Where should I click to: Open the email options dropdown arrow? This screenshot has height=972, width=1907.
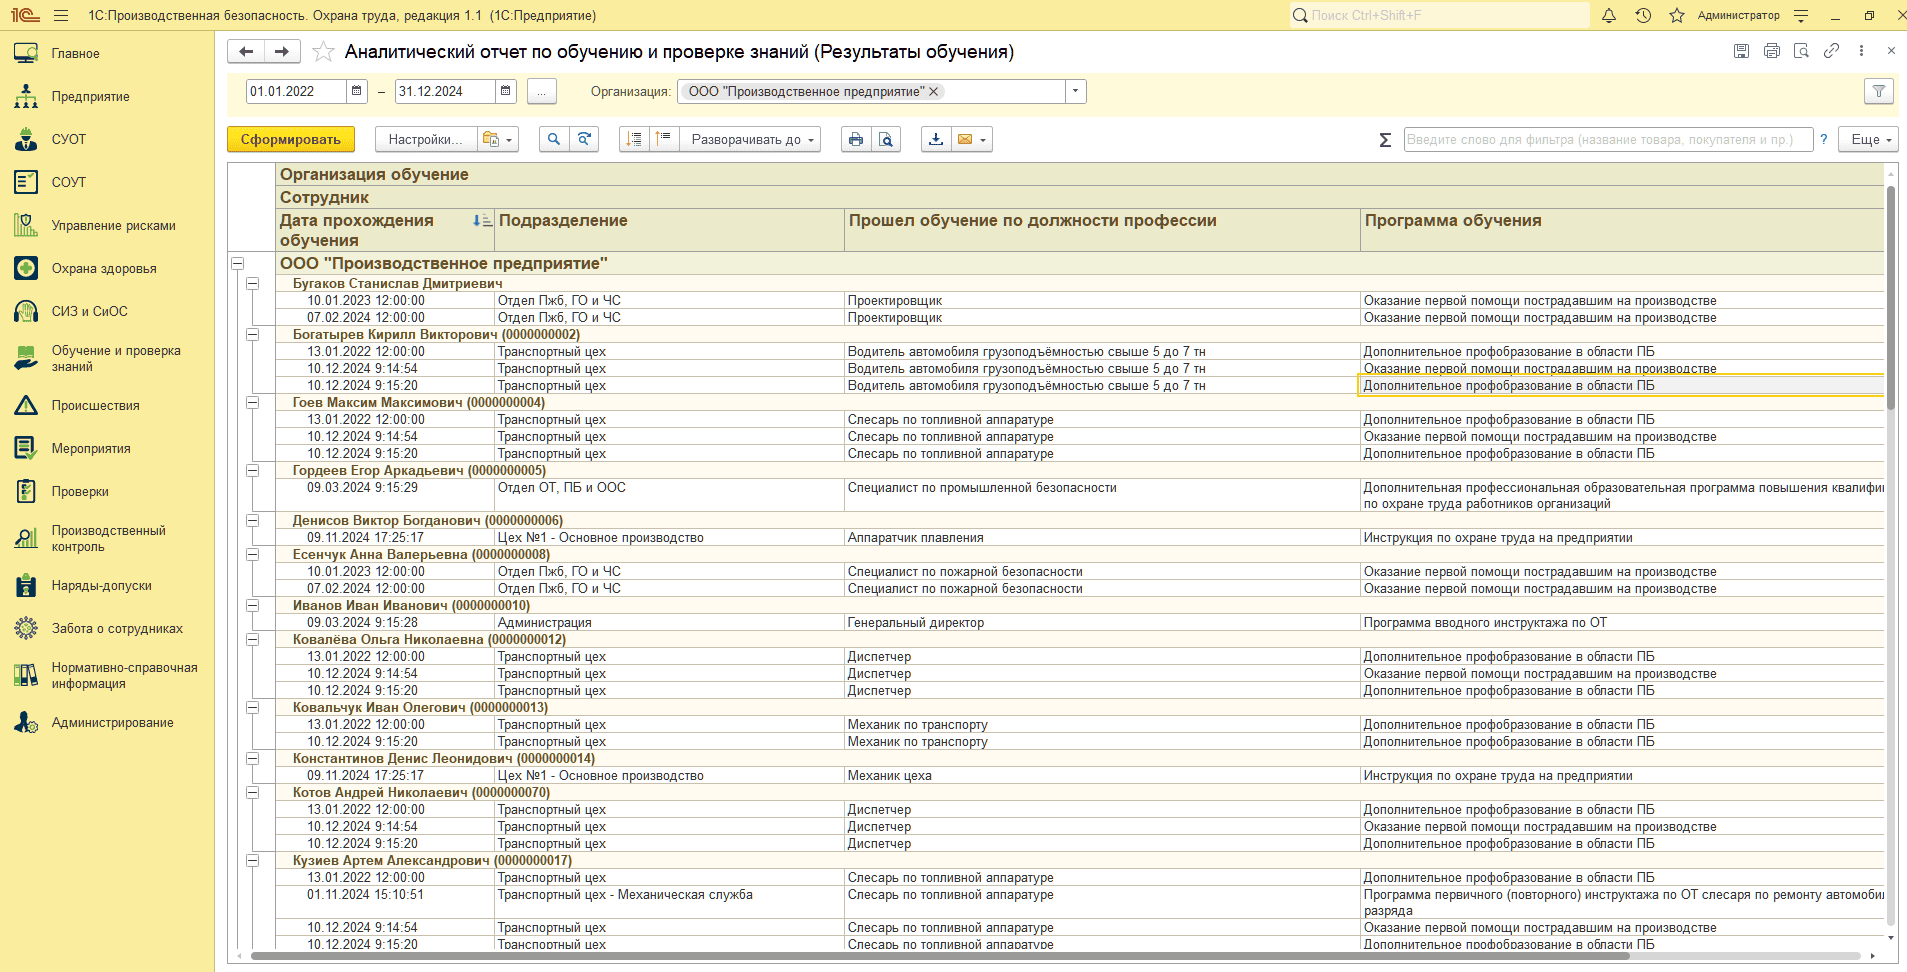[x=984, y=140]
